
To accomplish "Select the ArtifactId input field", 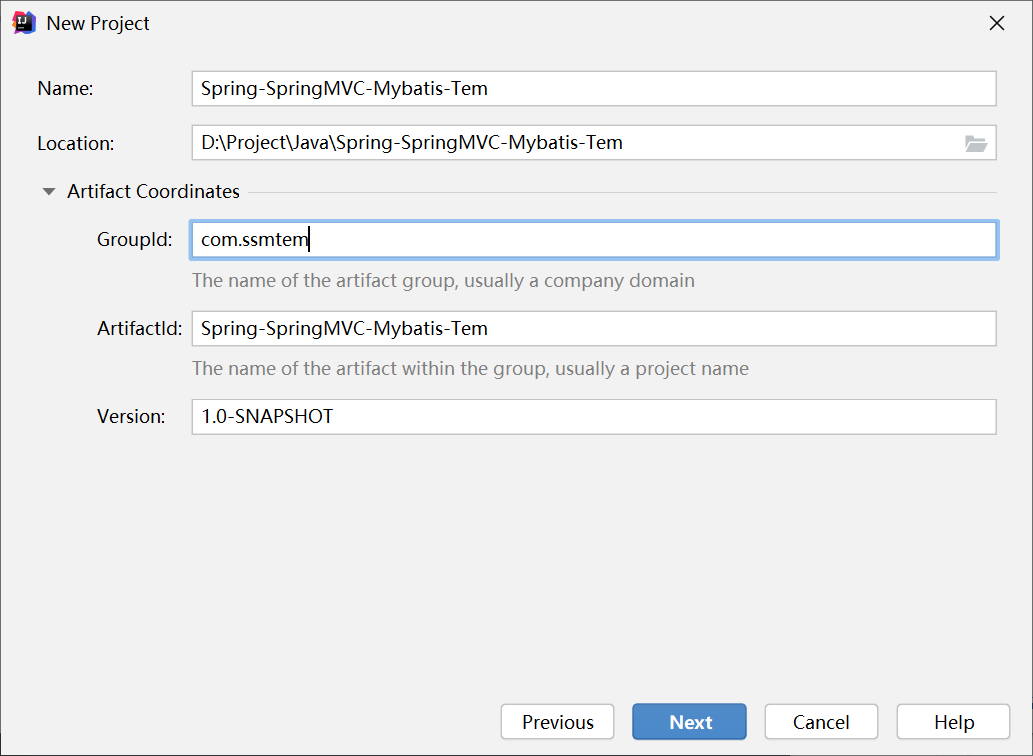I will coord(594,328).
